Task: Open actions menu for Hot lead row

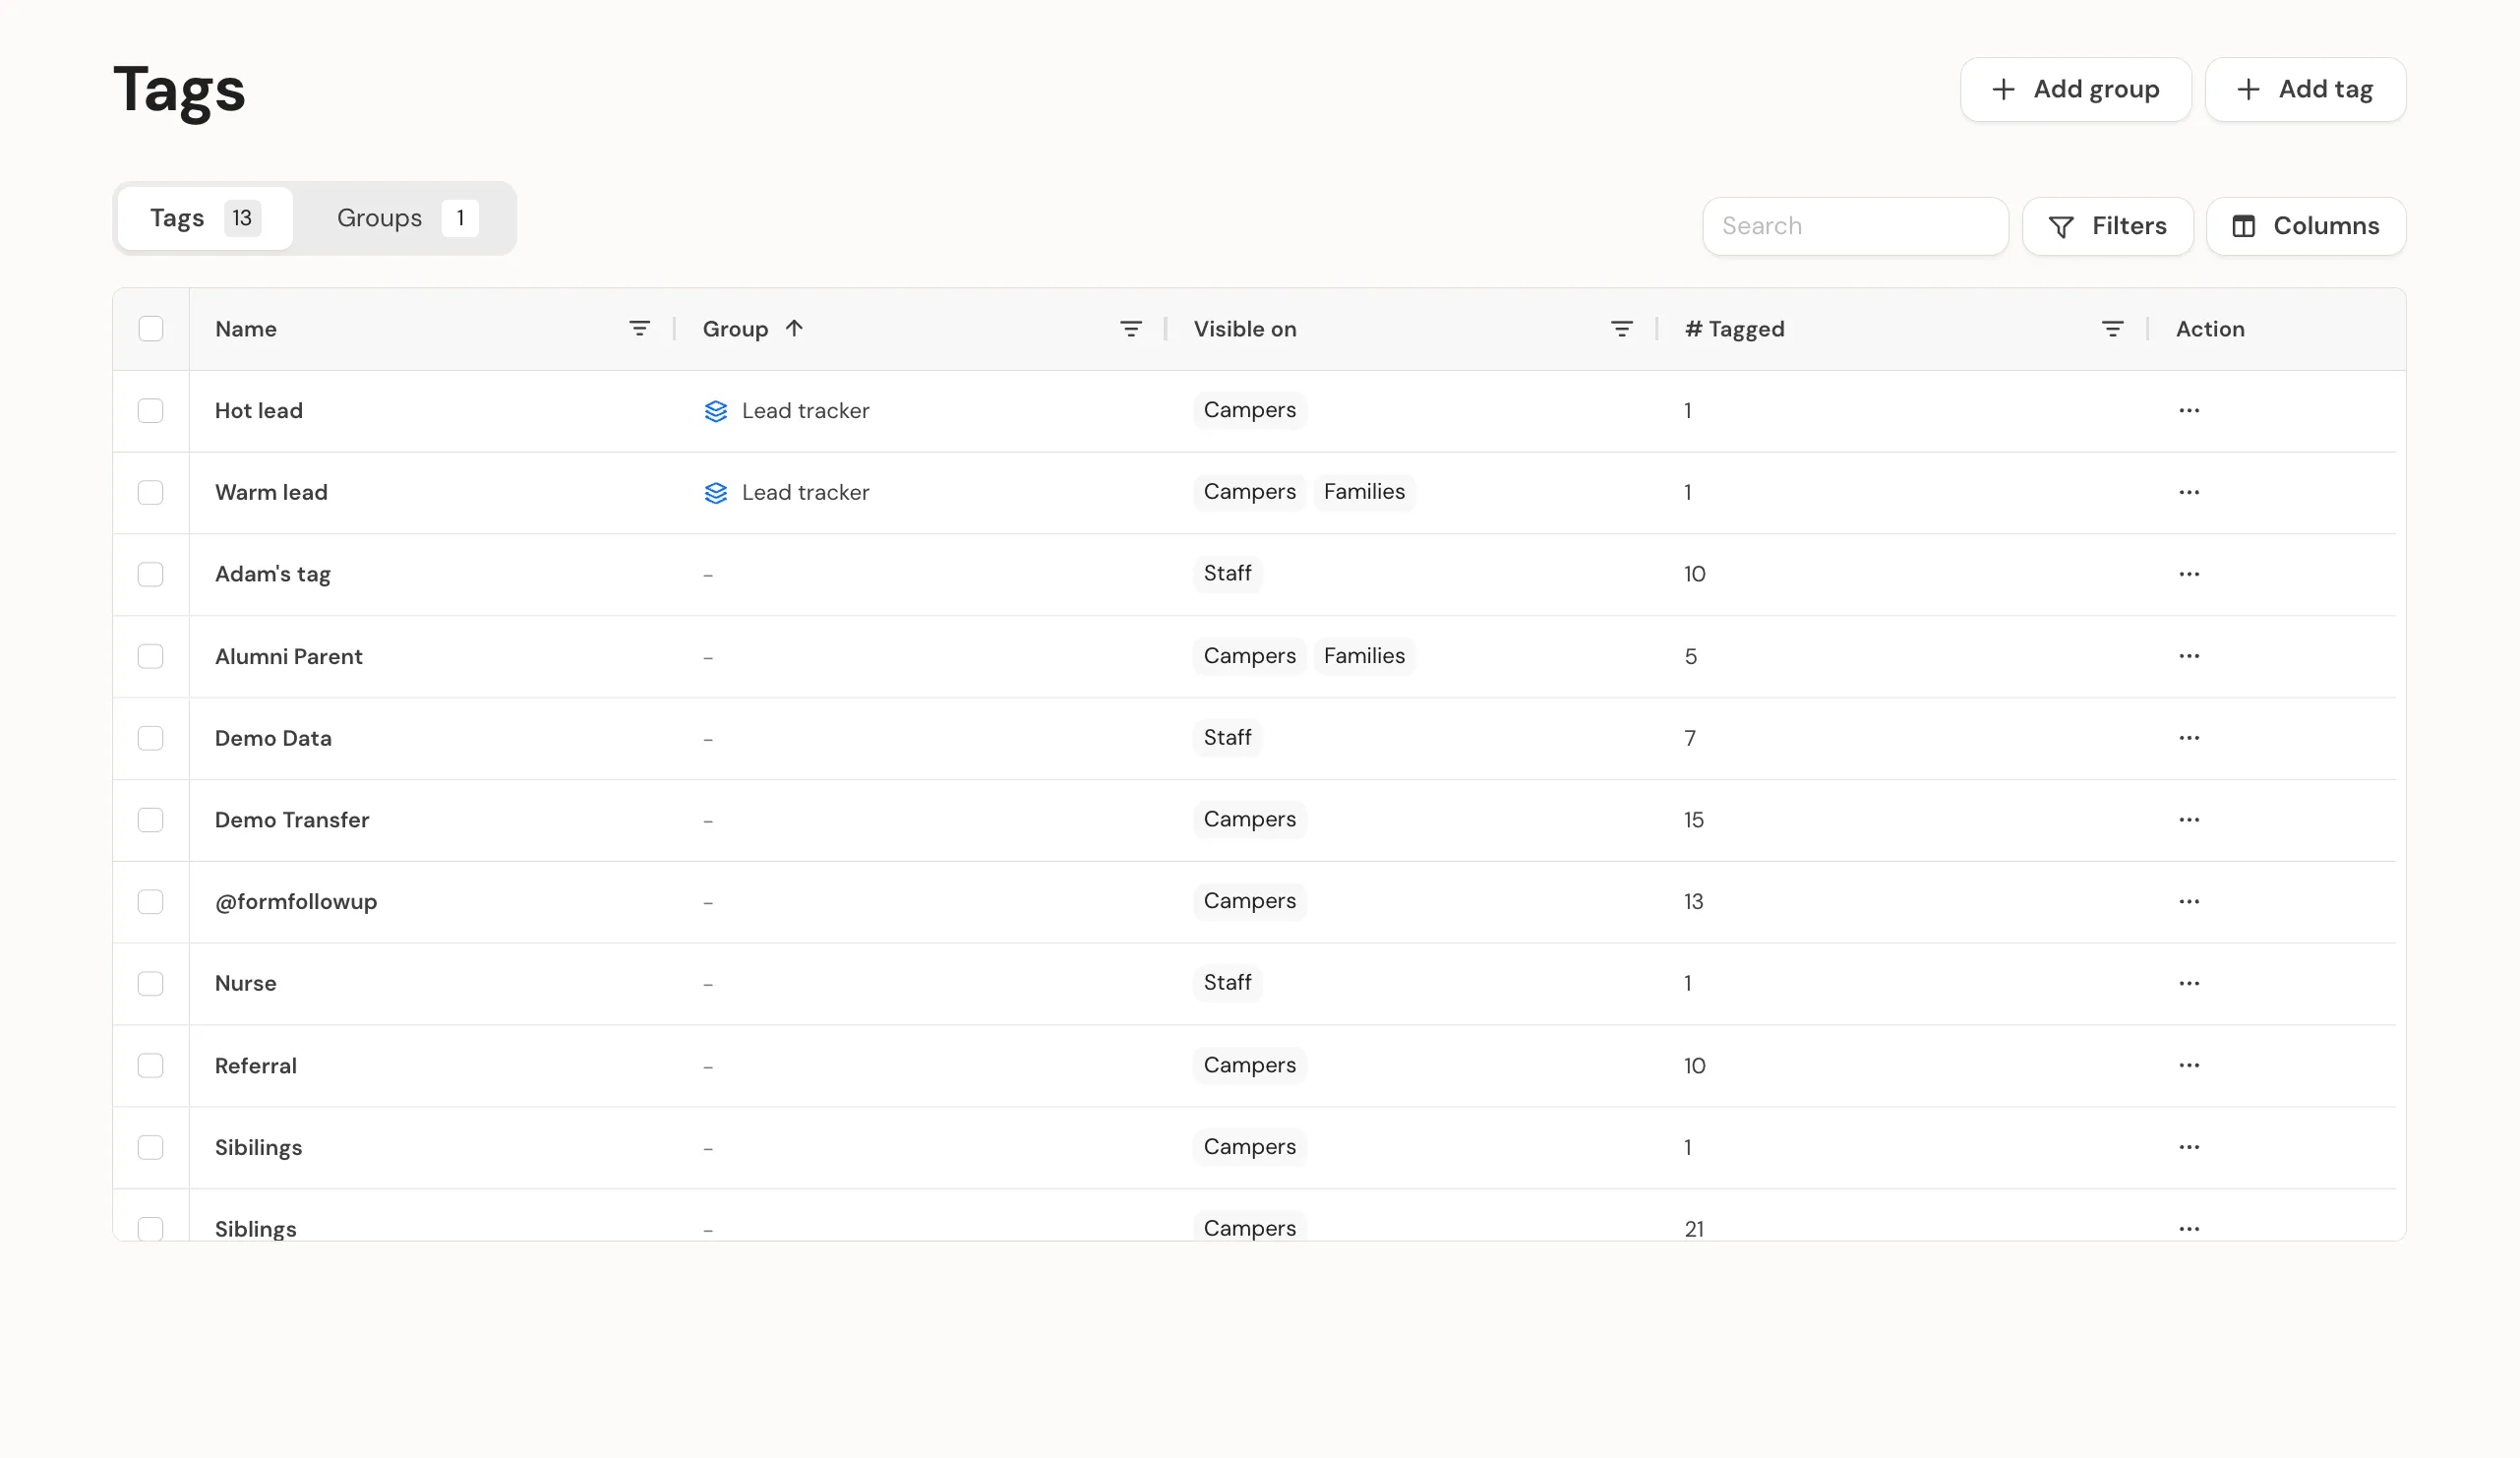Action: [x=2188, y=411]
